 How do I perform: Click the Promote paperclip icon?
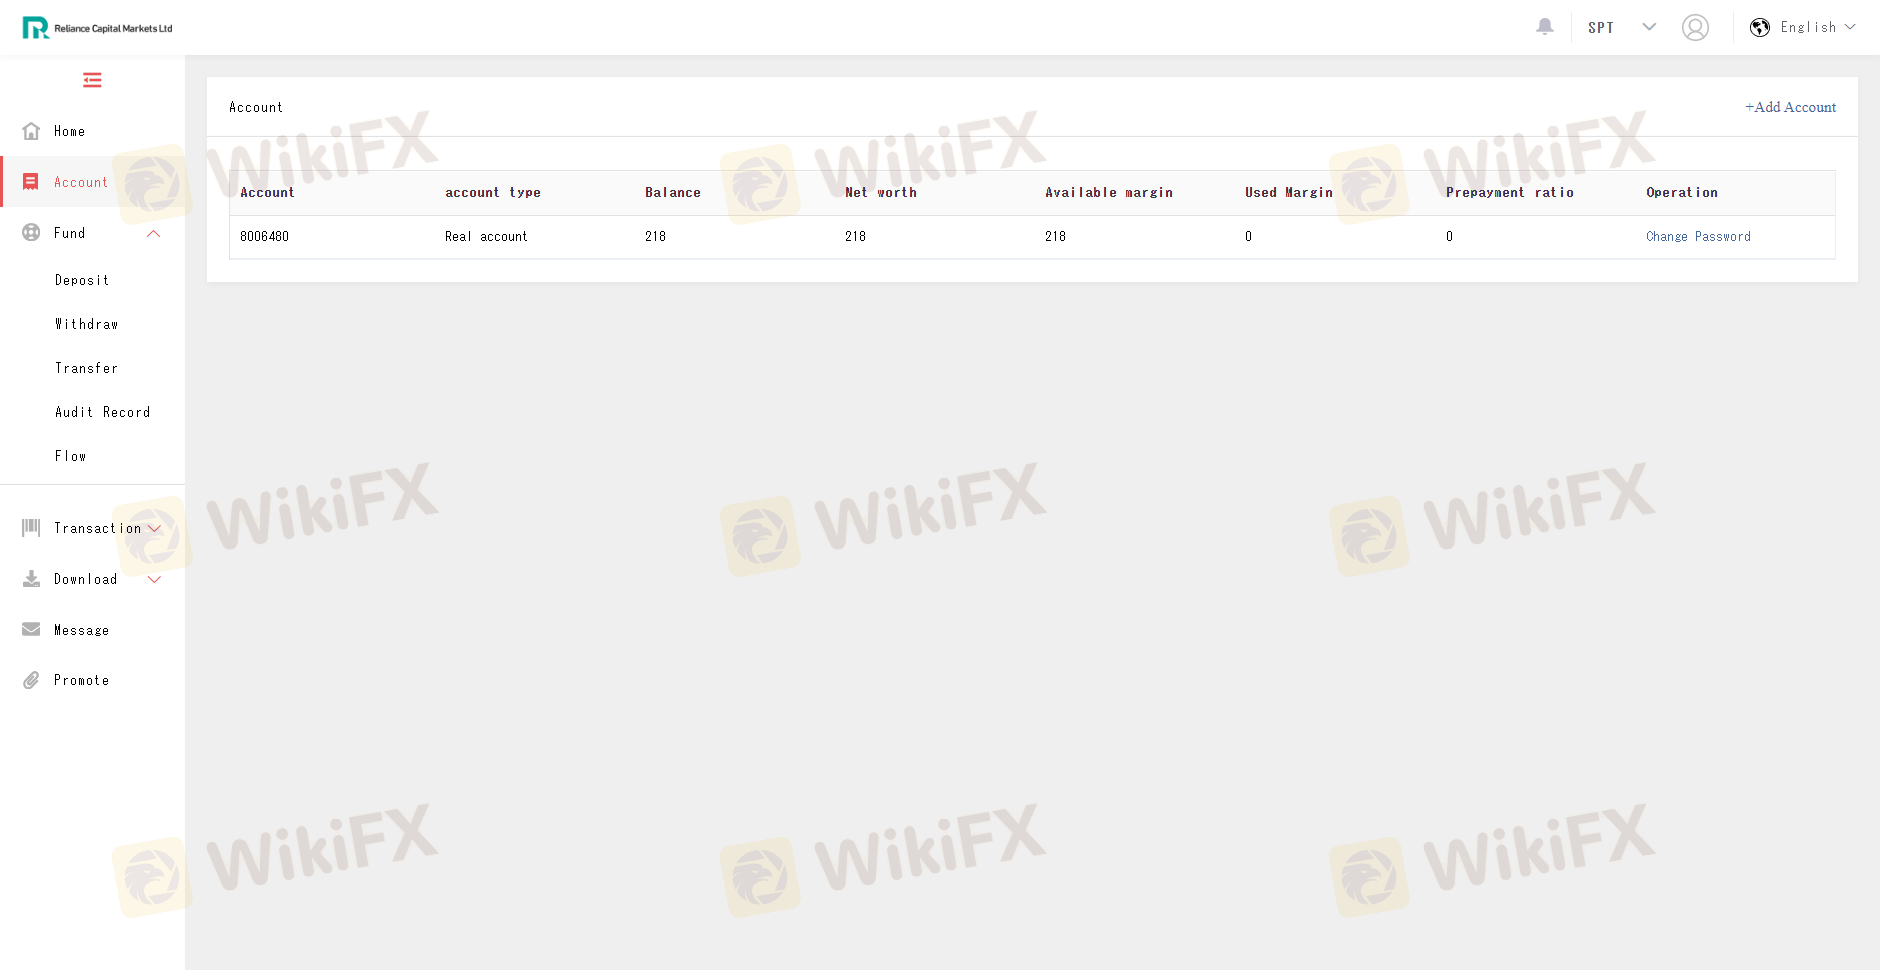31,680
